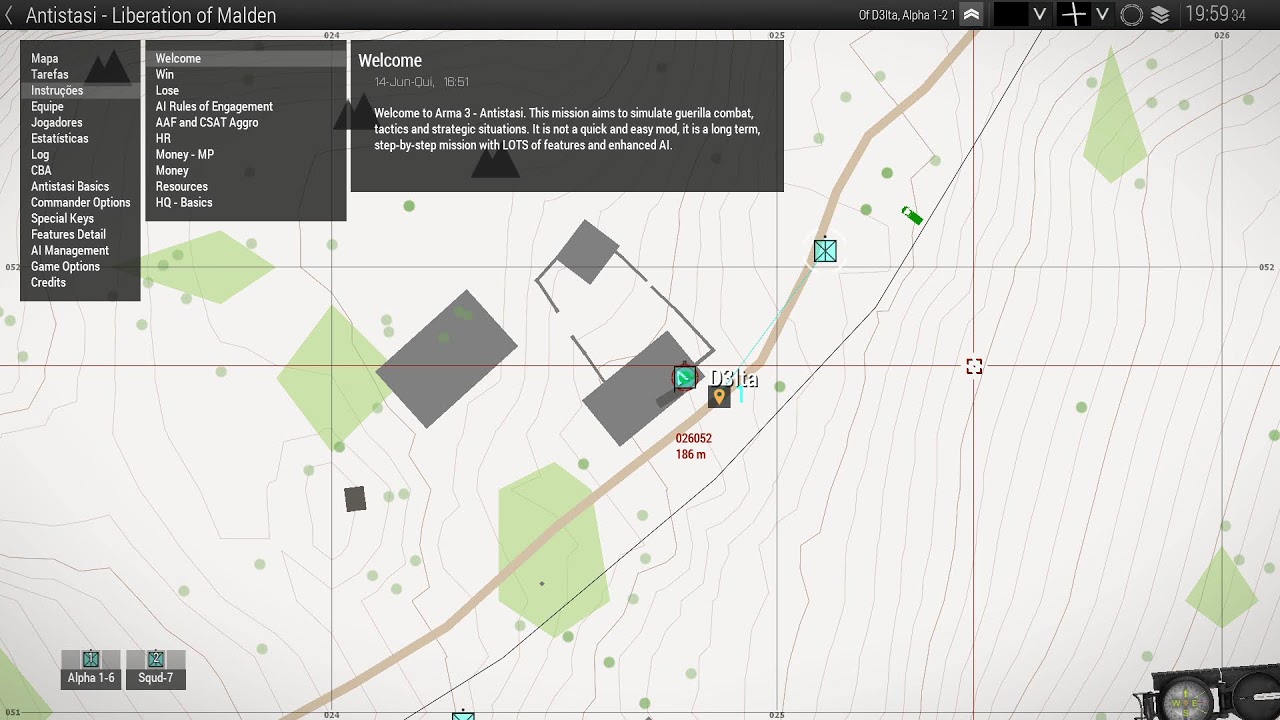Select the Squd-7 group button
The width and height of the screenshot is (1280, 720).
tap(156, 669)
